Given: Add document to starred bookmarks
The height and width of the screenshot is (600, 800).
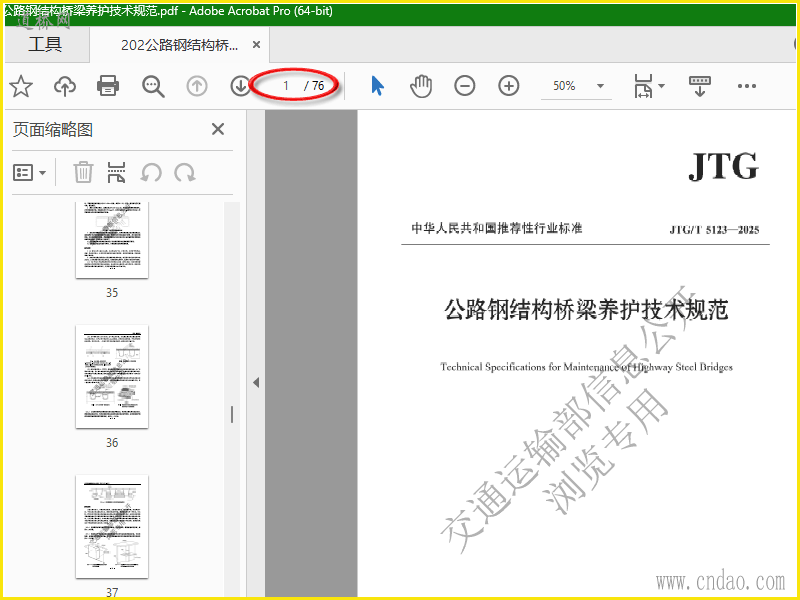Looking at the screenshot, I should [x=21, y=86].
